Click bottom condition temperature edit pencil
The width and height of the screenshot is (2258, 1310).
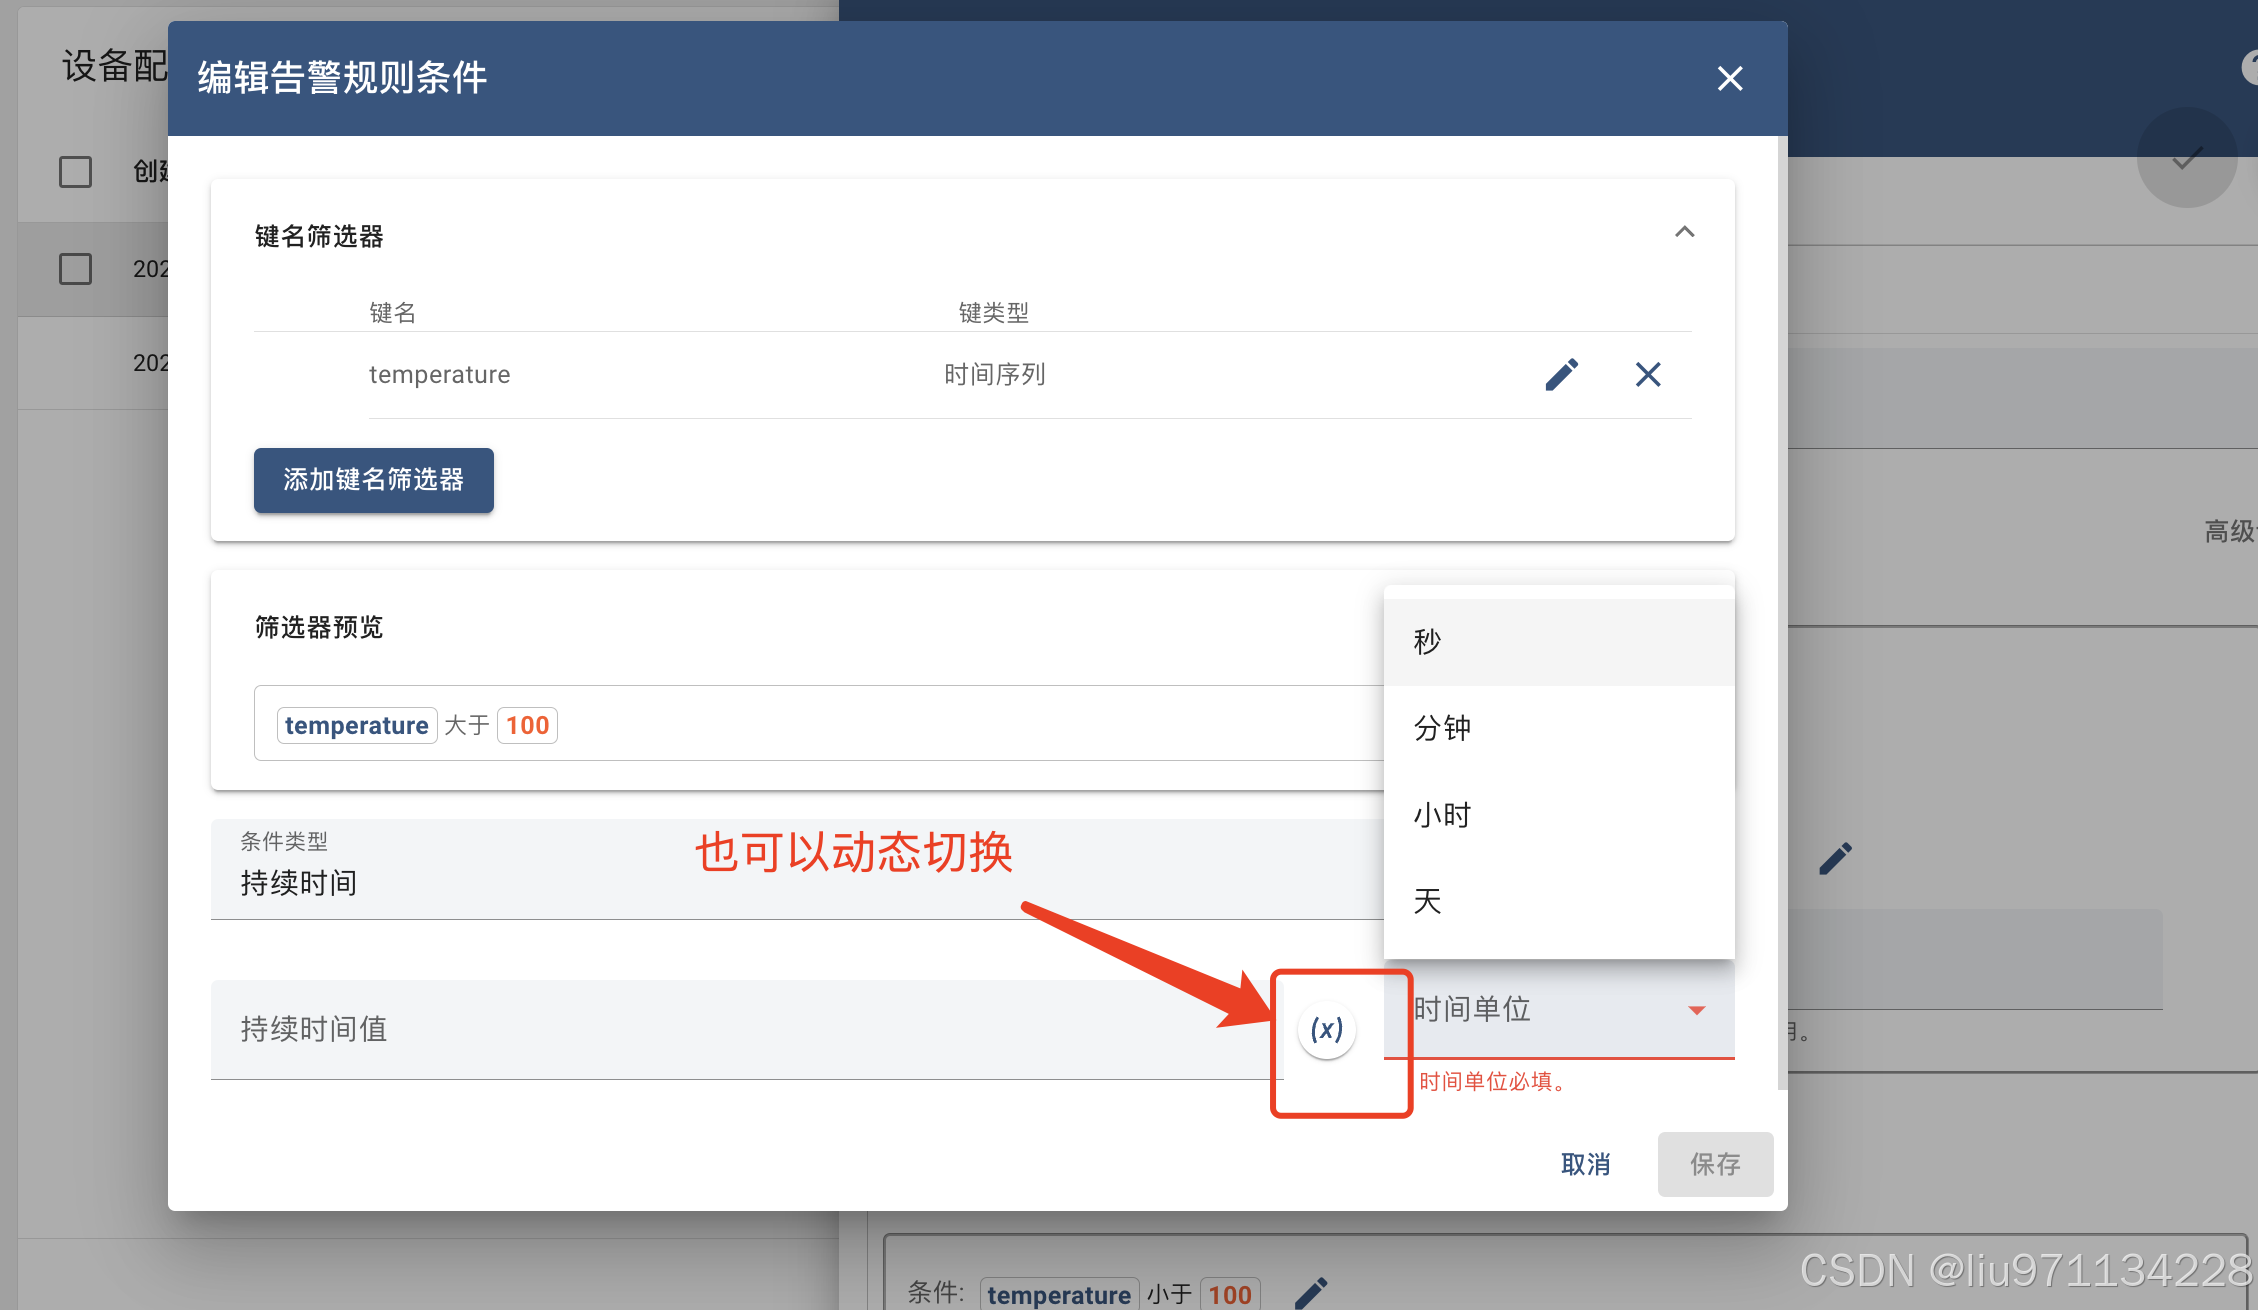[1310, 1293]
